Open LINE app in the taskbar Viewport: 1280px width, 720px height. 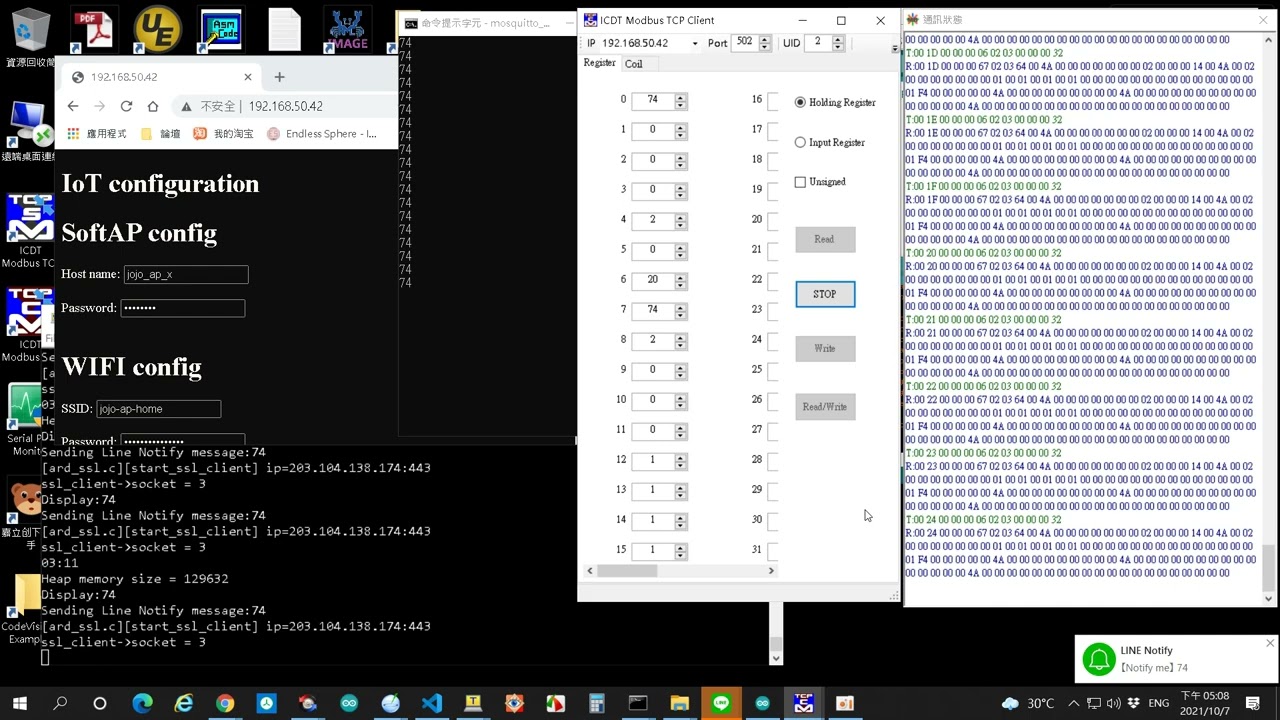tap(721, 703)
